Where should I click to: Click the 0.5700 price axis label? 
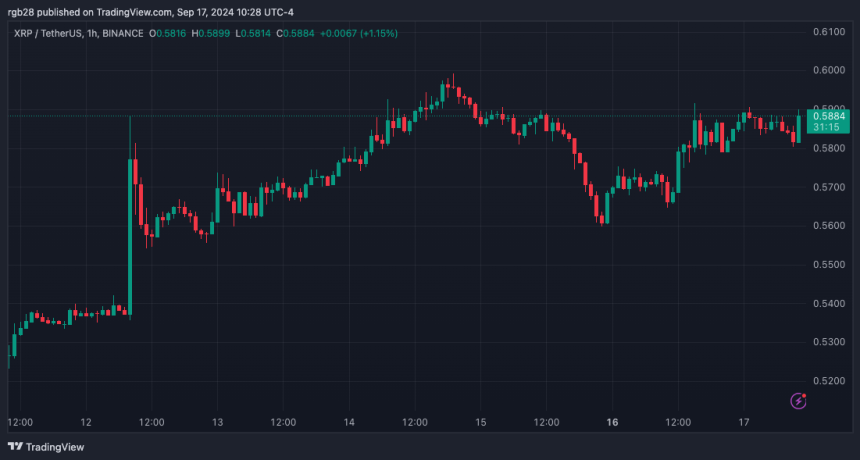830,187
